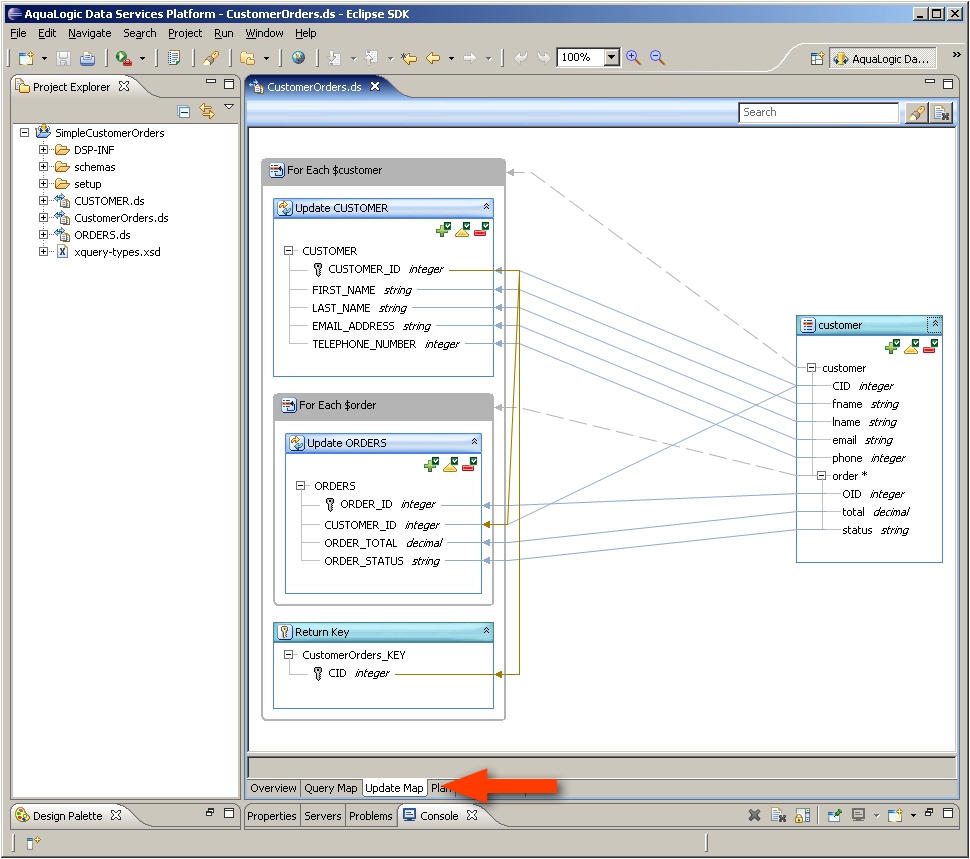Image resolution: width=970 pixels, height=859 pixels.
Task: Open the File menu
Action: (18, 33)
